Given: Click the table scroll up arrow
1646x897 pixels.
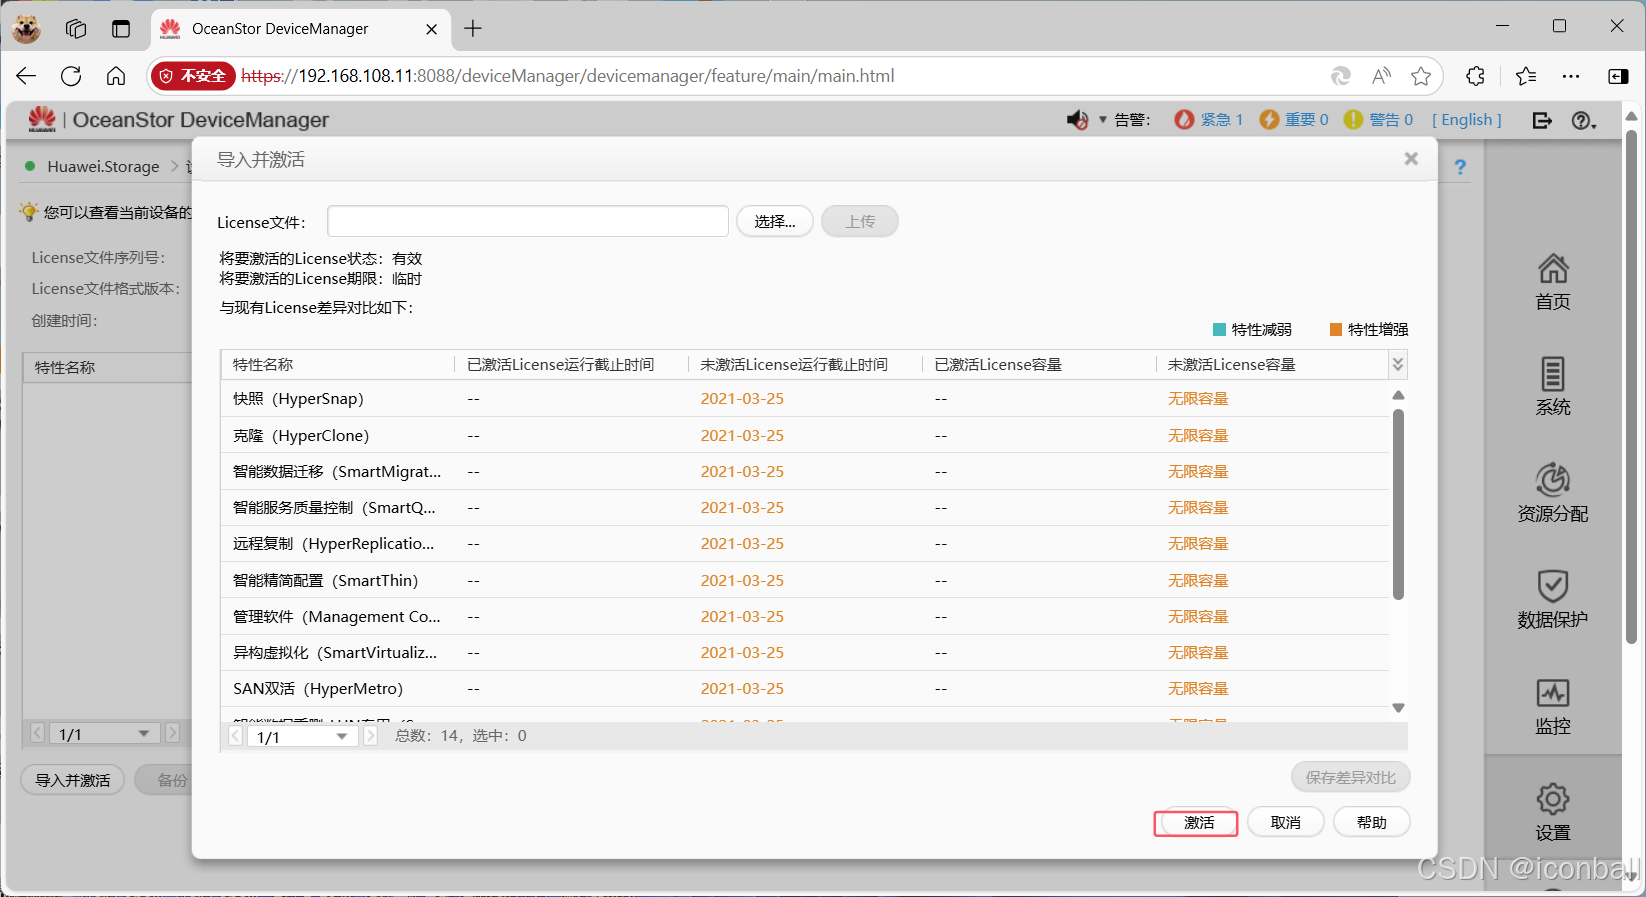Looking at the screenshot, I should click(x=1398, y=396).
